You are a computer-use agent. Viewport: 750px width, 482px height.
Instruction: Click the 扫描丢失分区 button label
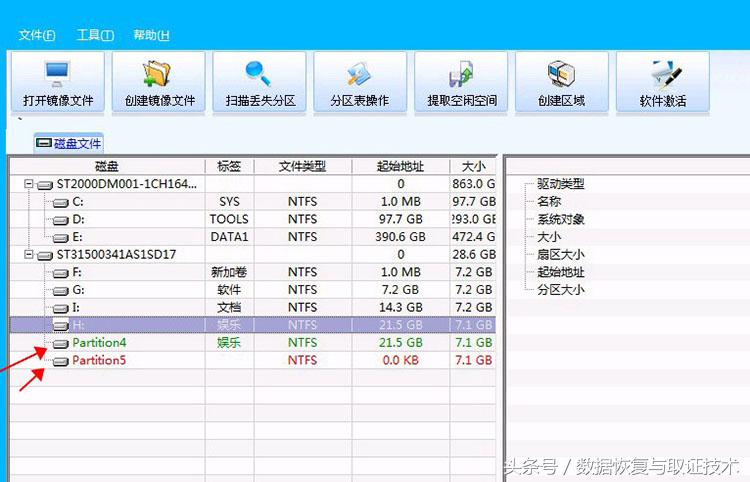click(x=261, y=100)
